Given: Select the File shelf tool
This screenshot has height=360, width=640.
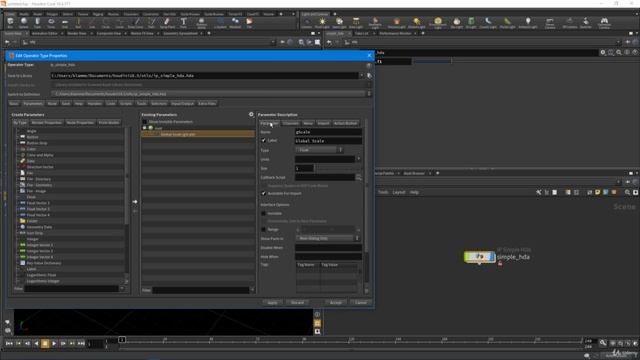Looking at the screenshot, I should coord(249,23).
